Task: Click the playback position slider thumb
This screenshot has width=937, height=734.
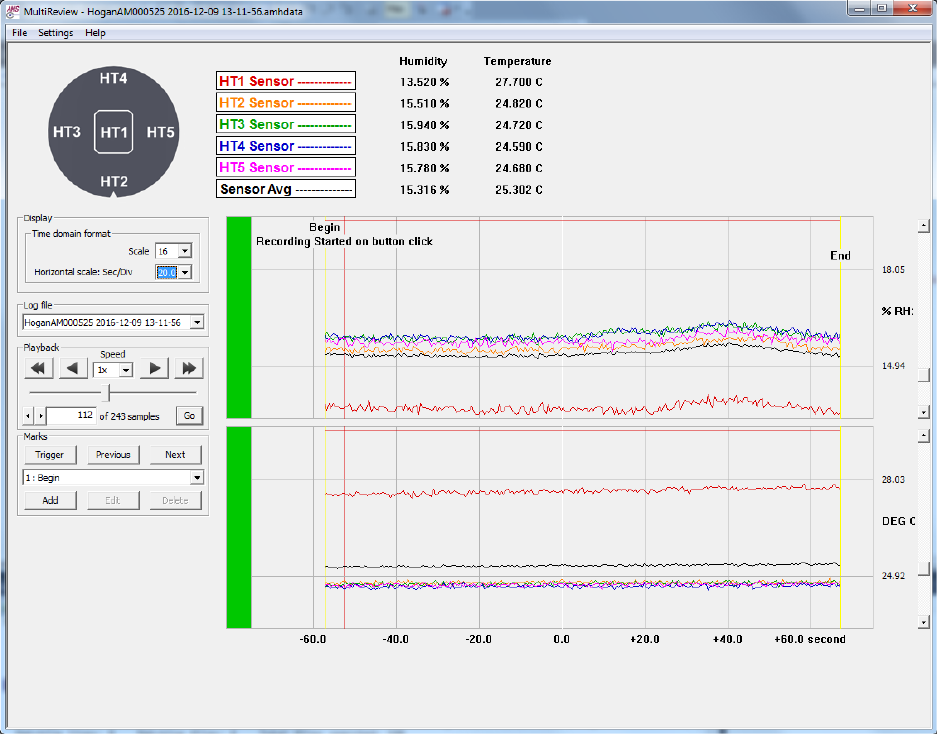Action: click(108, 393)
